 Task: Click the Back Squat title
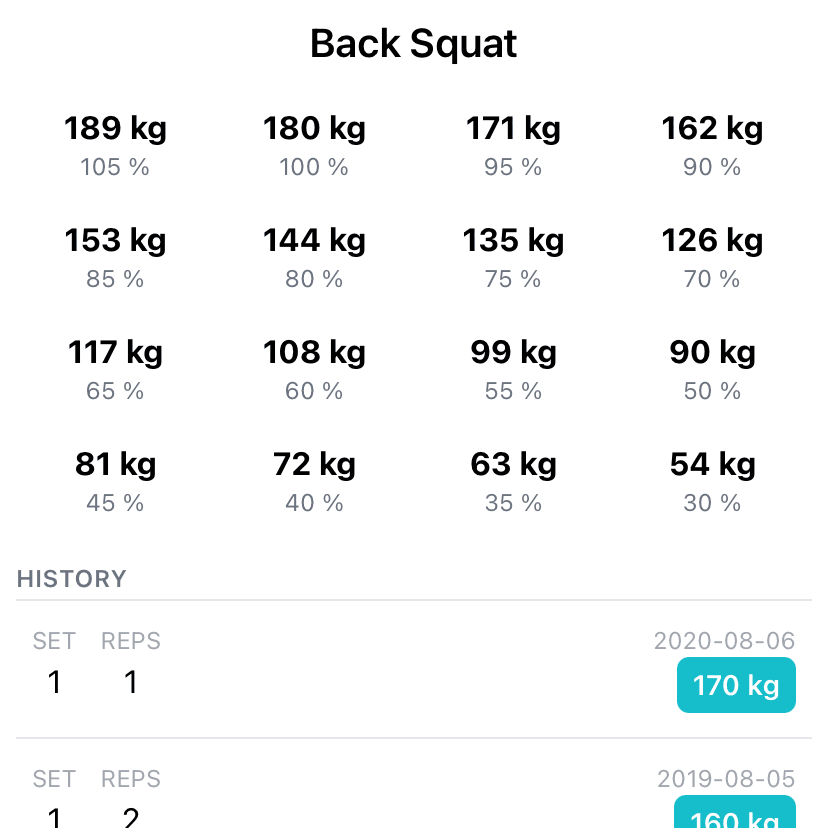pyautogui.click(x=413, y=44)
